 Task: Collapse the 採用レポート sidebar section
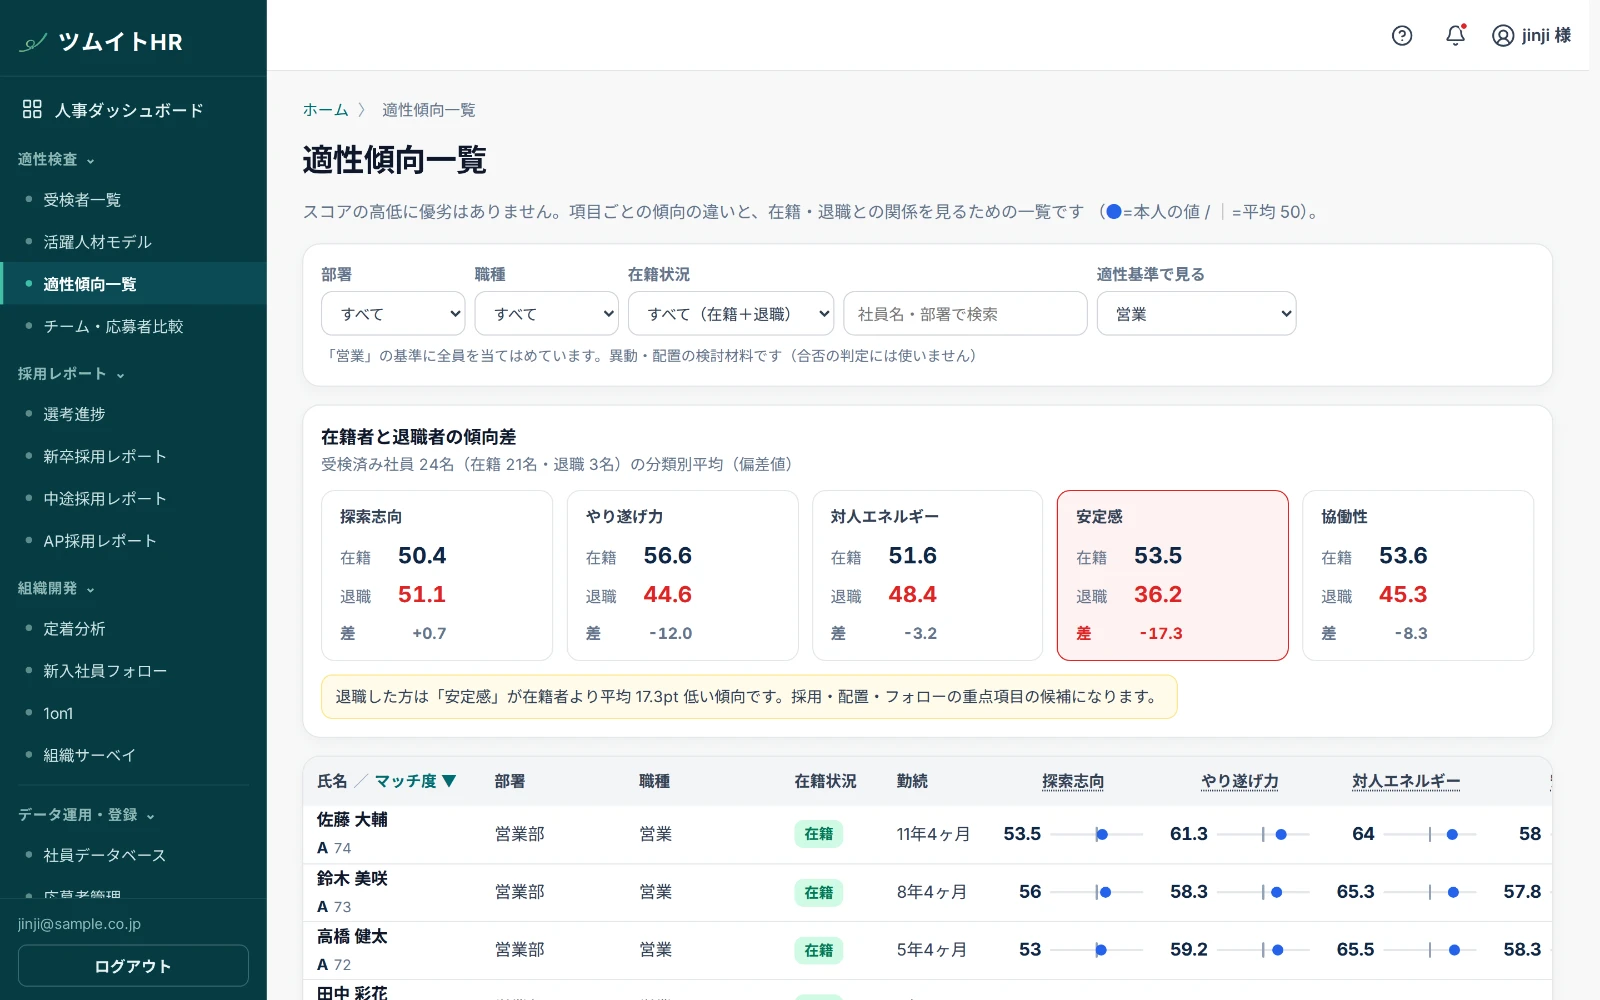[71, 374]
